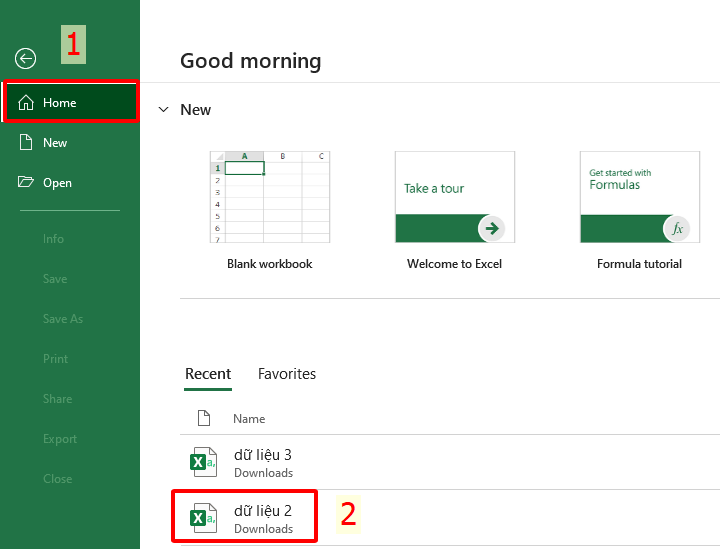The image size is (720, 549).
Task: Click the Formula tutorial label
Action: (x=639, y=264)
